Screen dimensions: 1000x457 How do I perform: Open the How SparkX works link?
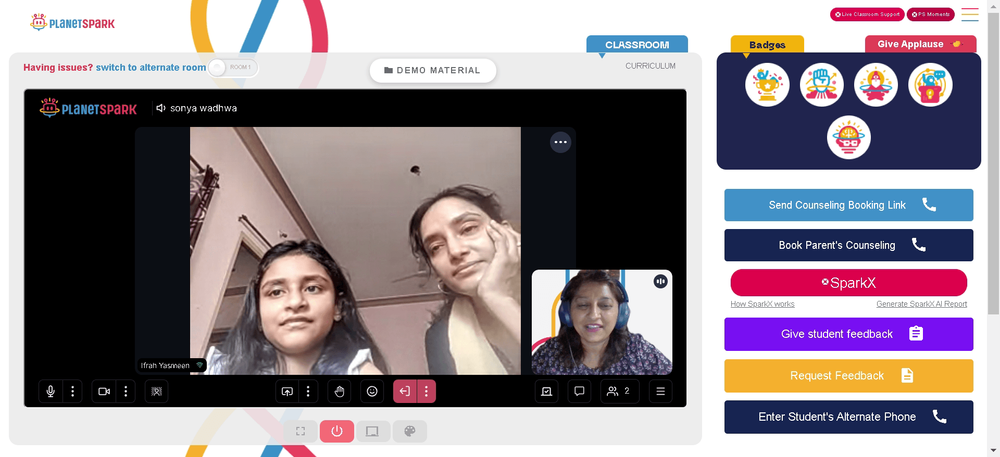762,304
